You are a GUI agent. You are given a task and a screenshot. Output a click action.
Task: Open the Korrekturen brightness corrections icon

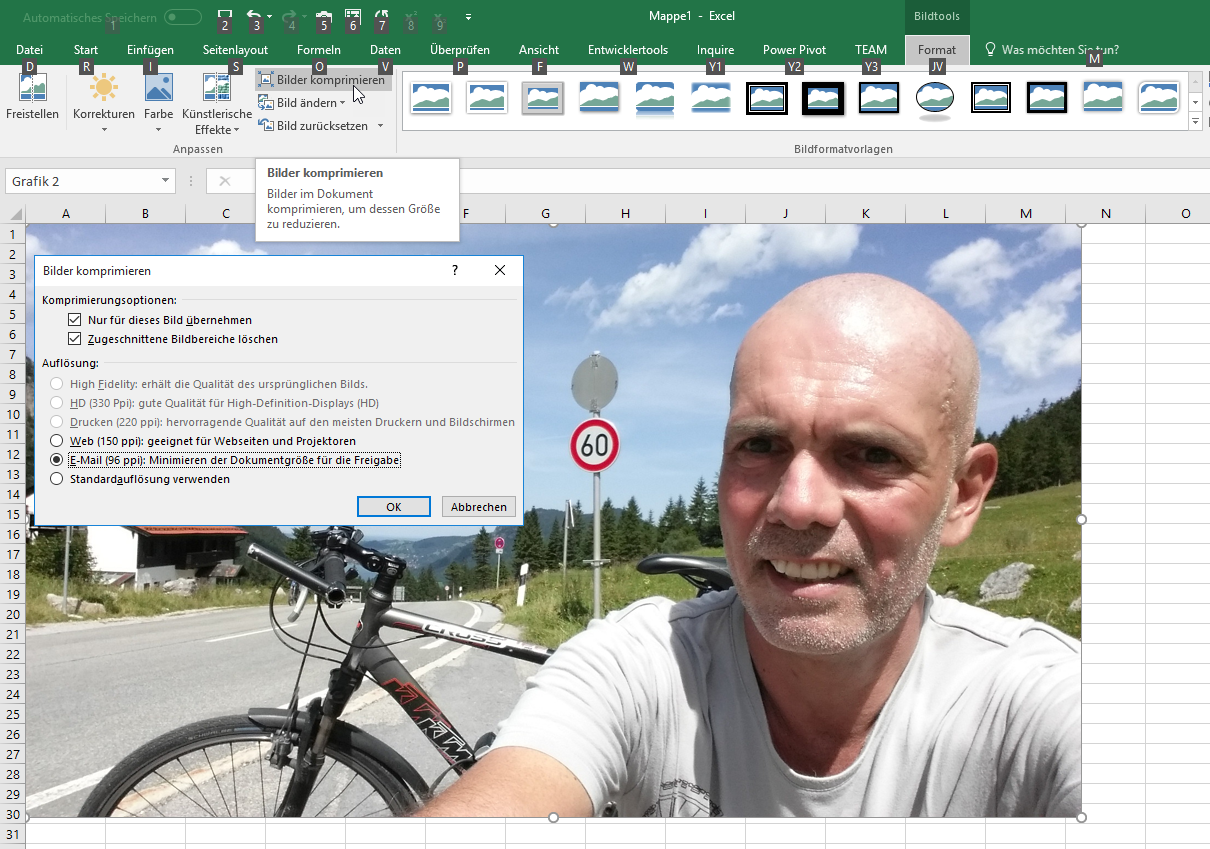pos(103,90)
